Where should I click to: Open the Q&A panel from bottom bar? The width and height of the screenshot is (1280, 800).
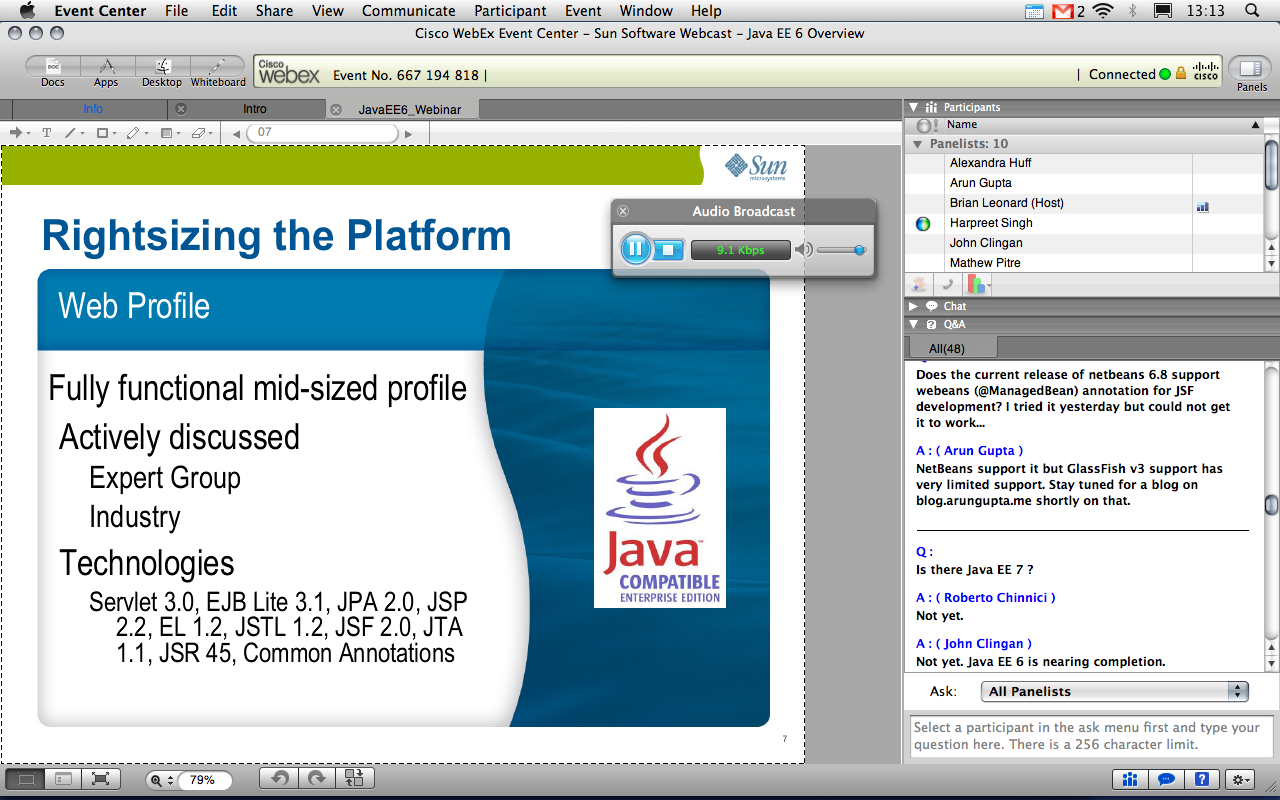[x=1203, y=780]
